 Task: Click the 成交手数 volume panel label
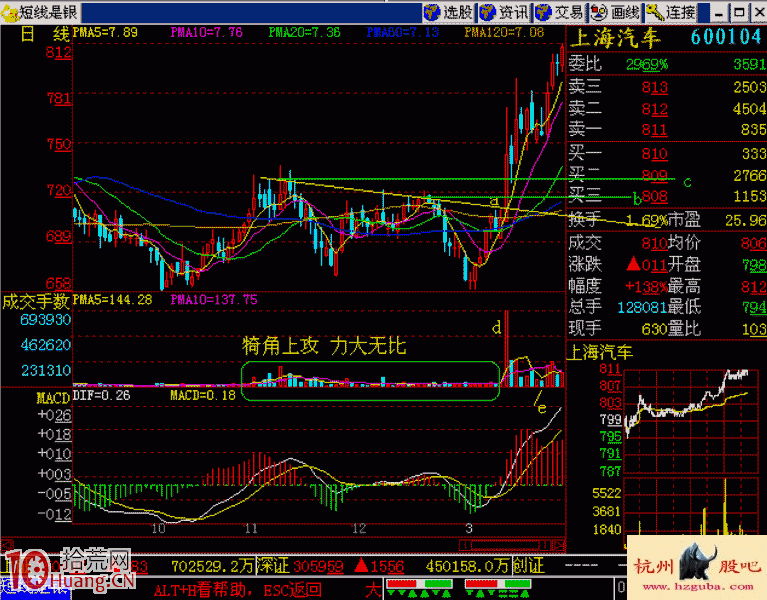pyautogui.click(x=36, y=301)
